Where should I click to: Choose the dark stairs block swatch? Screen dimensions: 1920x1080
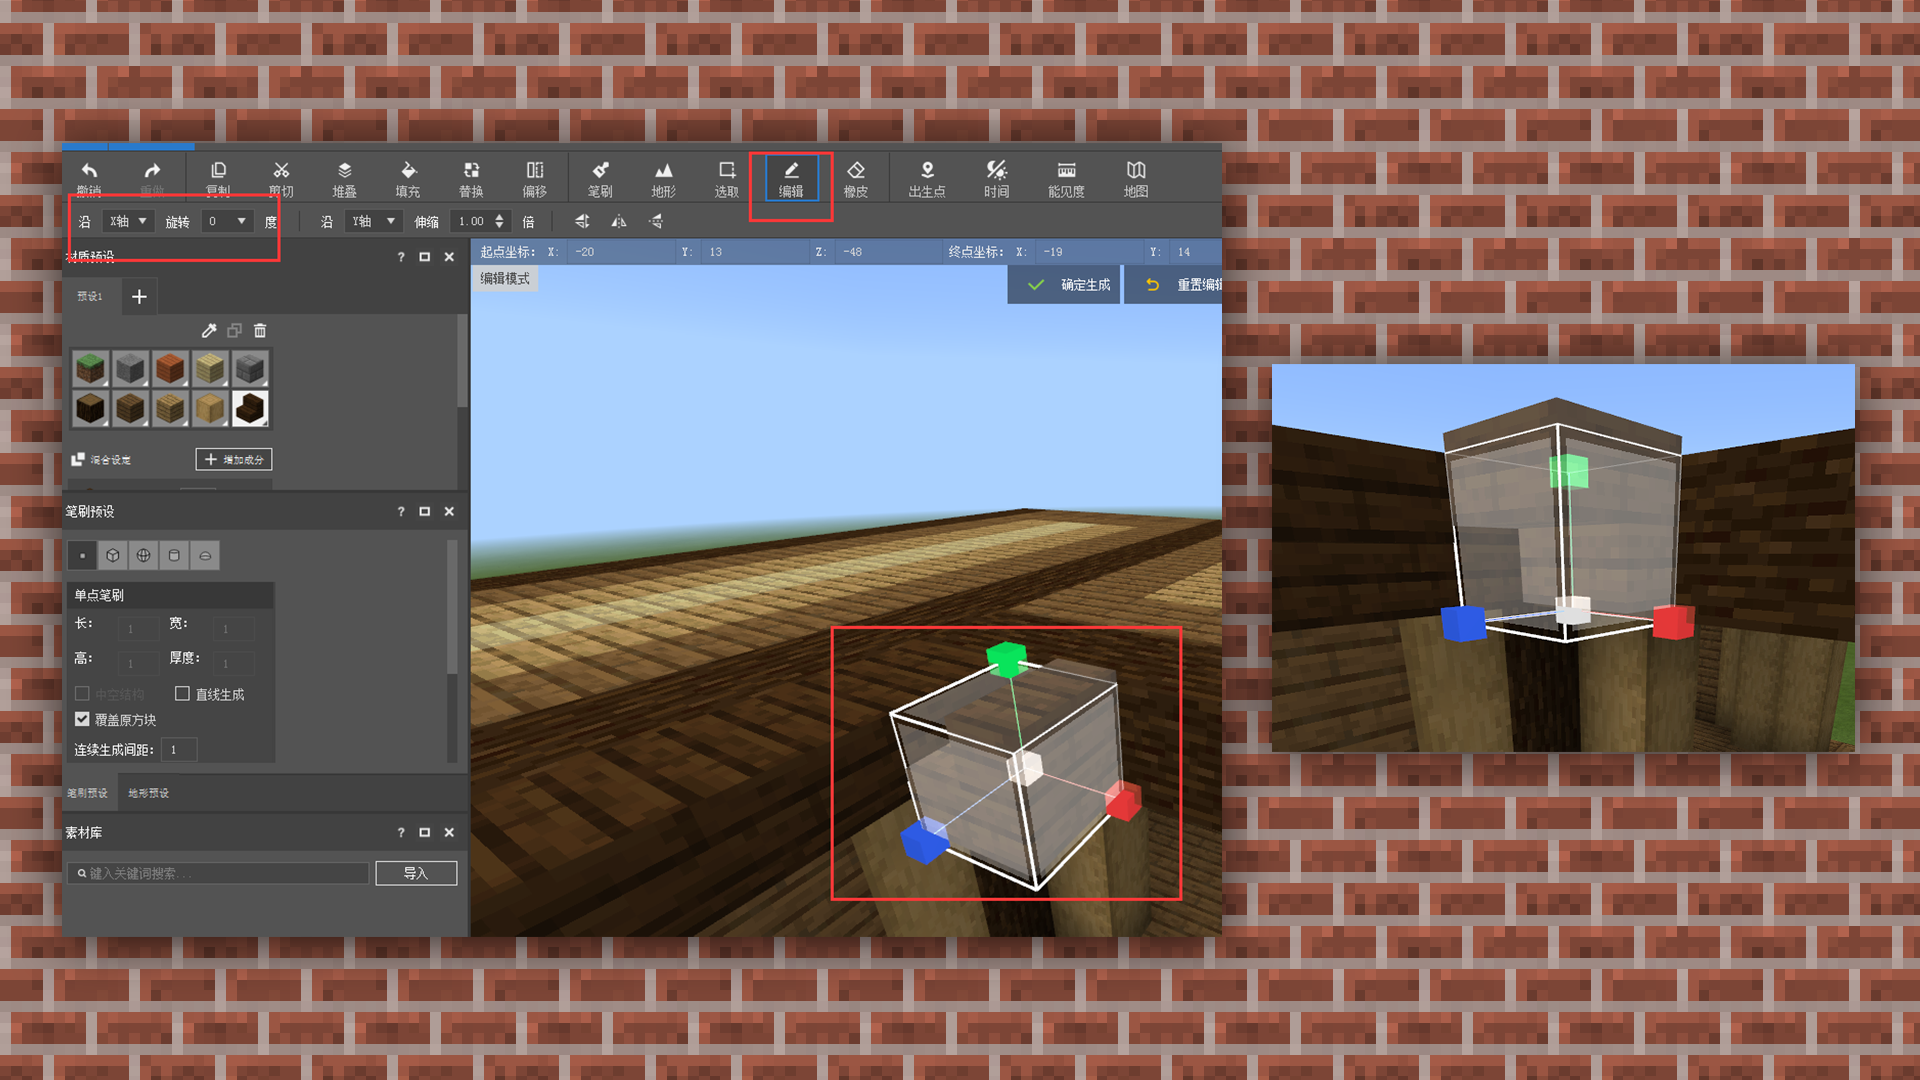pos(250,408)
